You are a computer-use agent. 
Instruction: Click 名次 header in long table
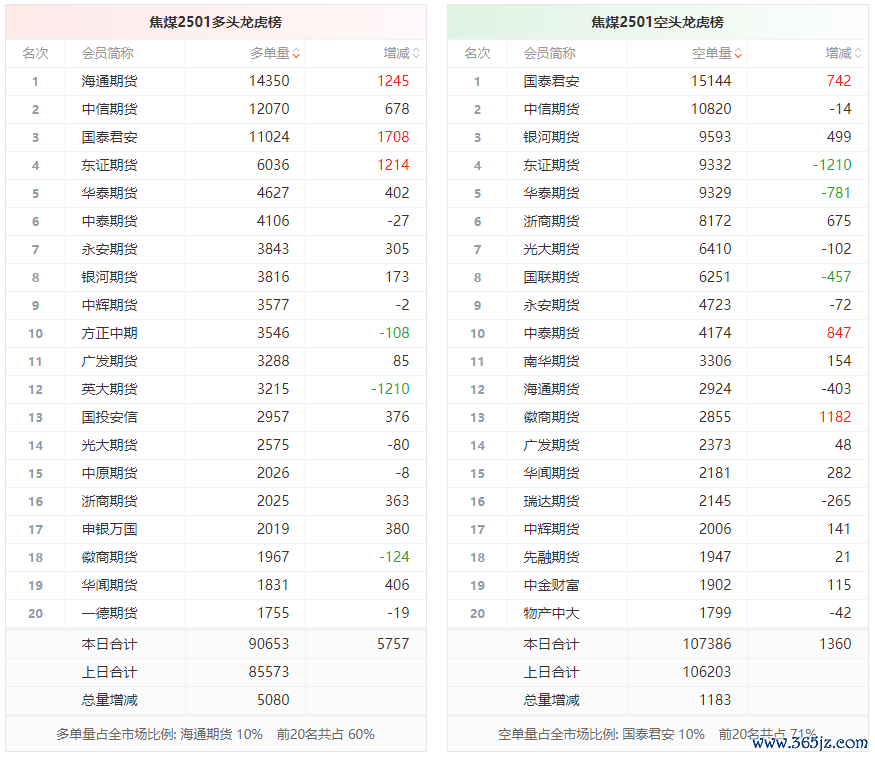pos(35,54)
